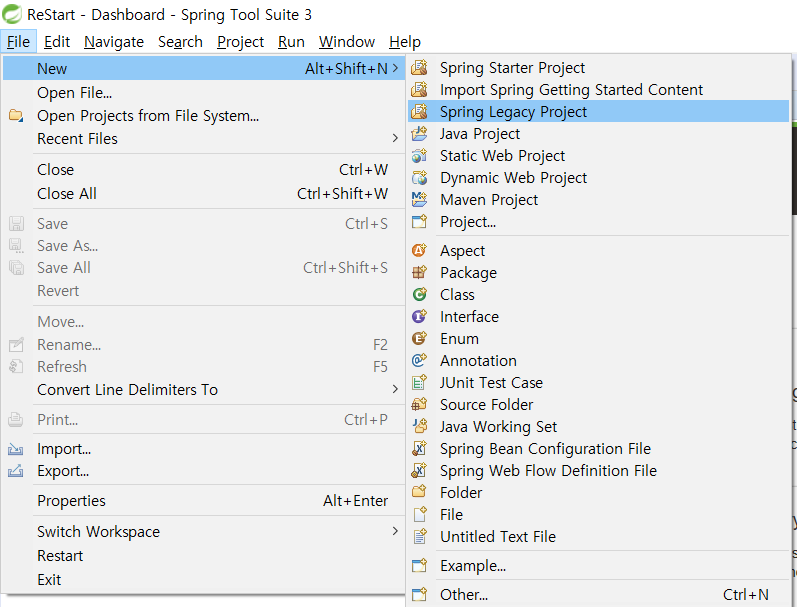Expand the Convert Line Delimiters To arrow
Screen dimensions: 797x607
click(x=395, y=389)
